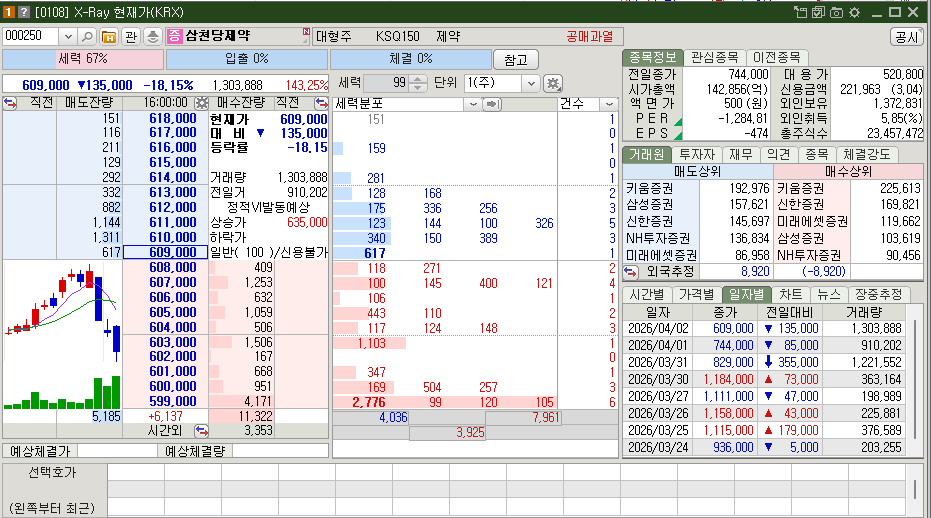This screenshot has height=518, width=931.
Task: Click ask price 618,000 in order book
Action: pos(172,119)
